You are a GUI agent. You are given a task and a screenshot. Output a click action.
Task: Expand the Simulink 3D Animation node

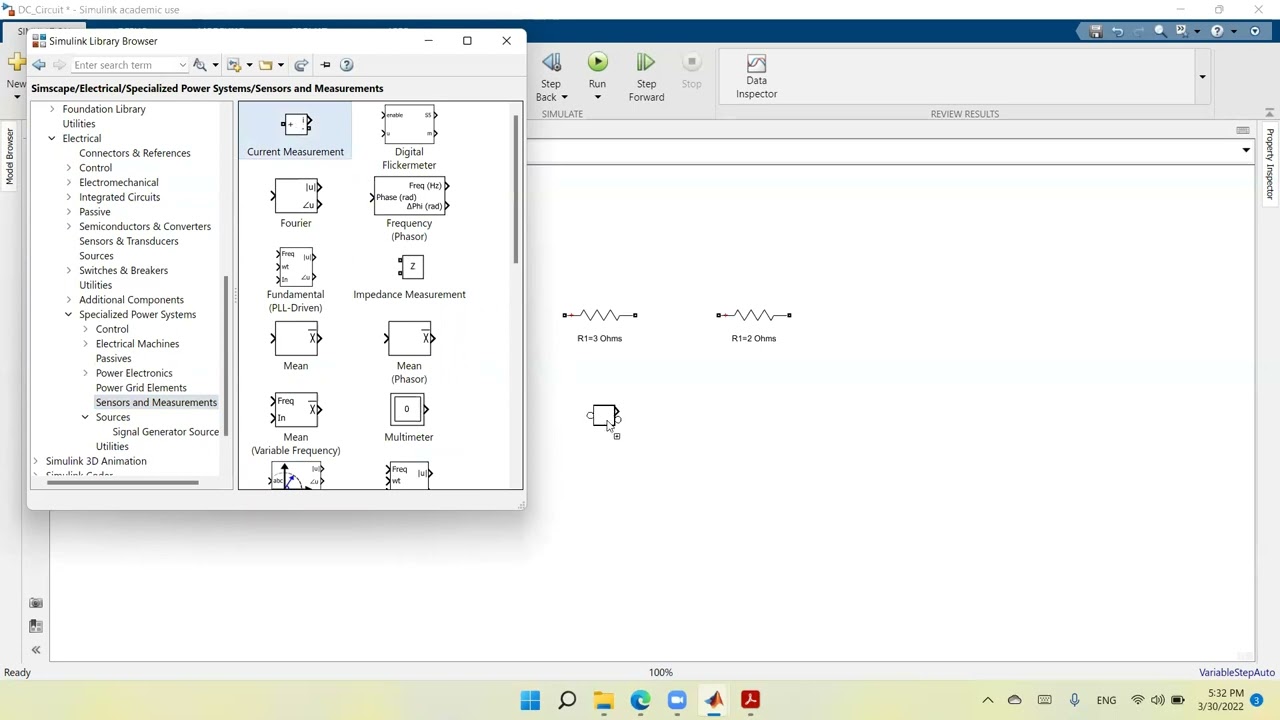36,461
